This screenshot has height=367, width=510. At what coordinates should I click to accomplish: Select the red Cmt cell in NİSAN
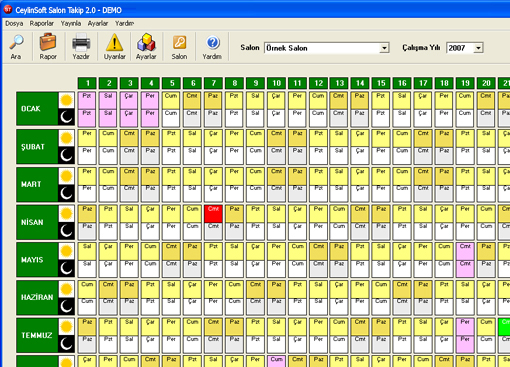(x=213, y=214)
